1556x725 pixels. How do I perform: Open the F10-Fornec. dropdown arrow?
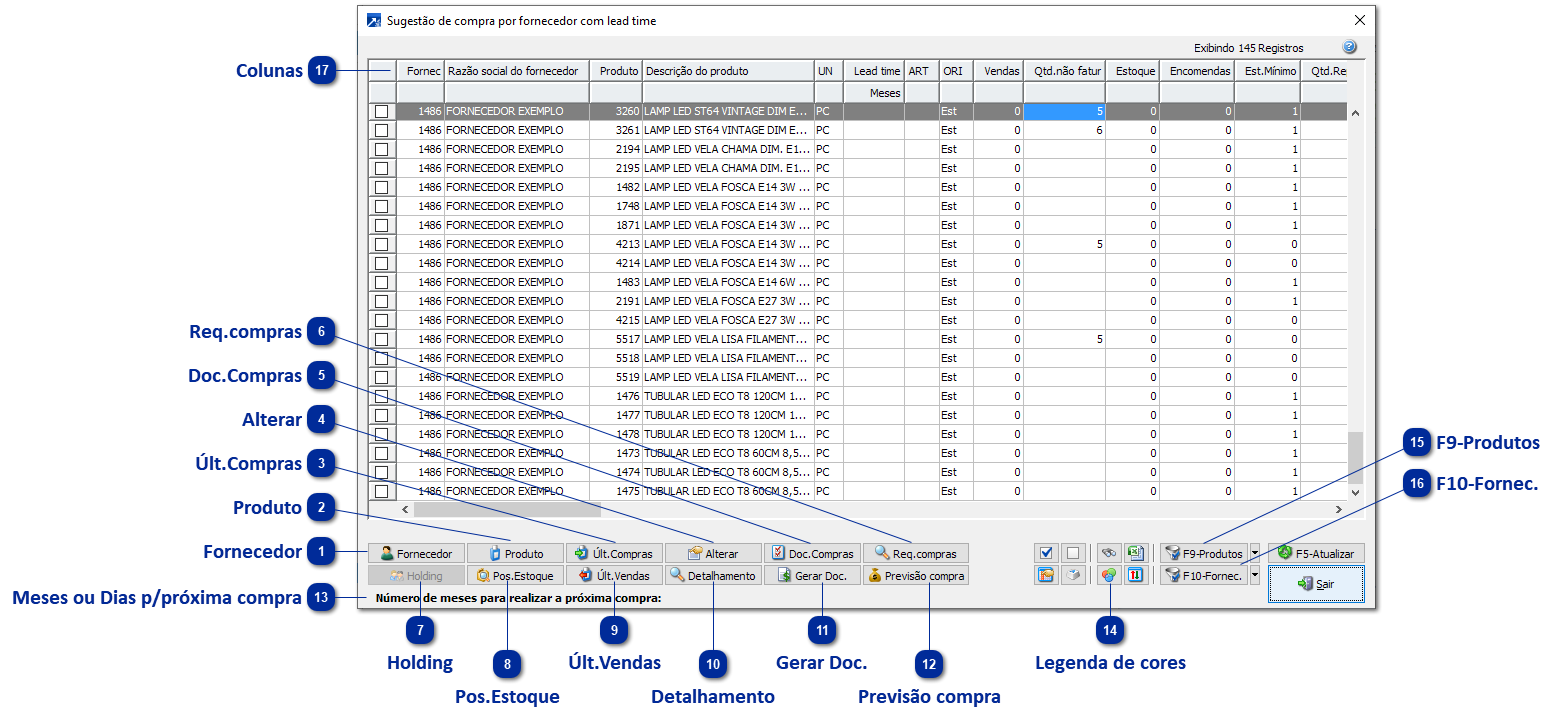[1255, 576]
